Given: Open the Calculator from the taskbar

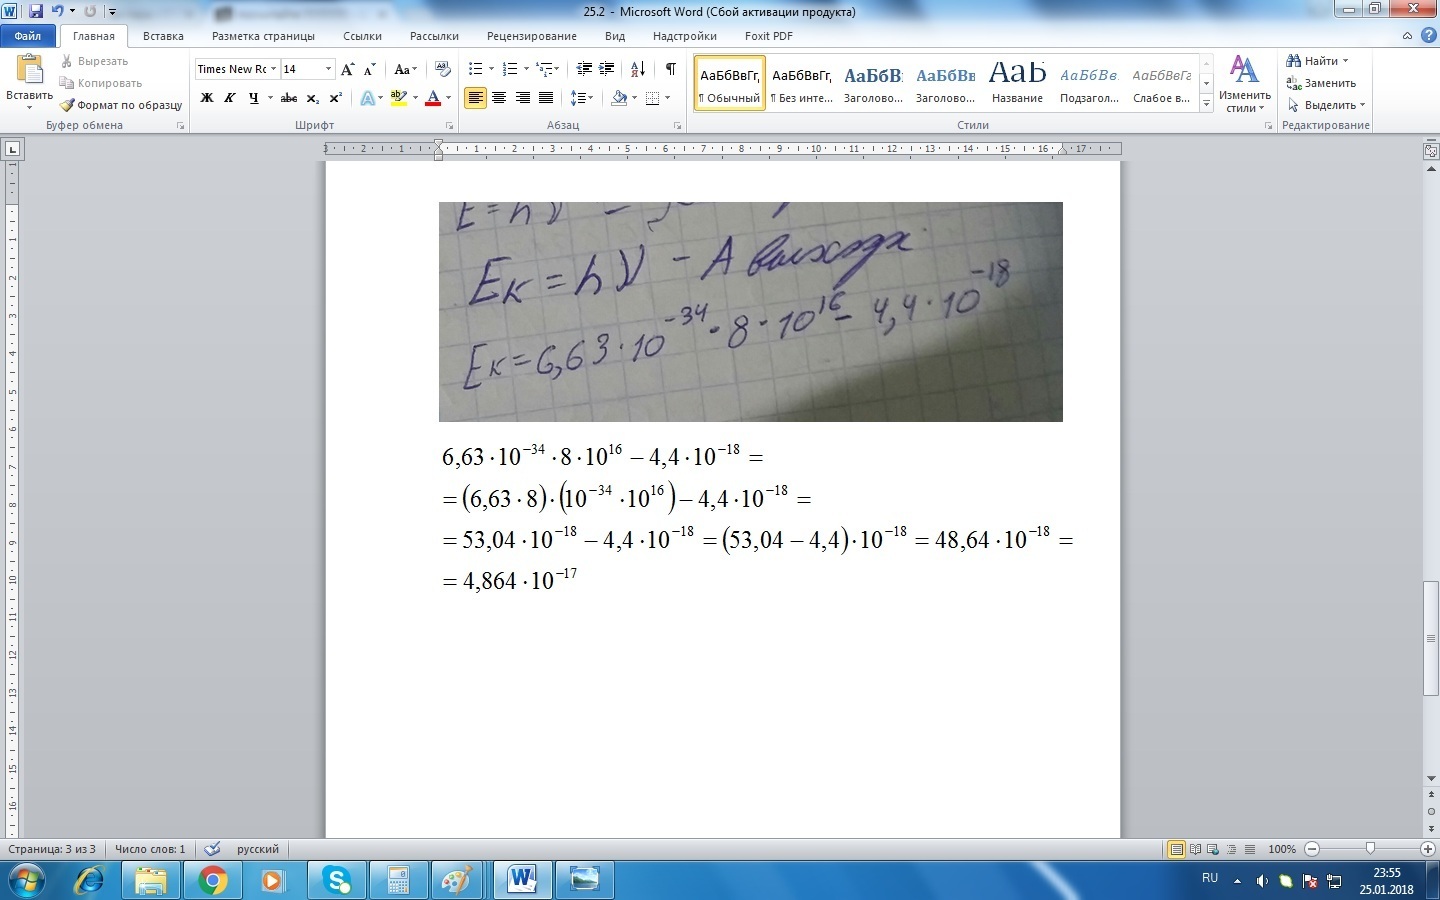Looking at the screenshot, I should 398,880.
